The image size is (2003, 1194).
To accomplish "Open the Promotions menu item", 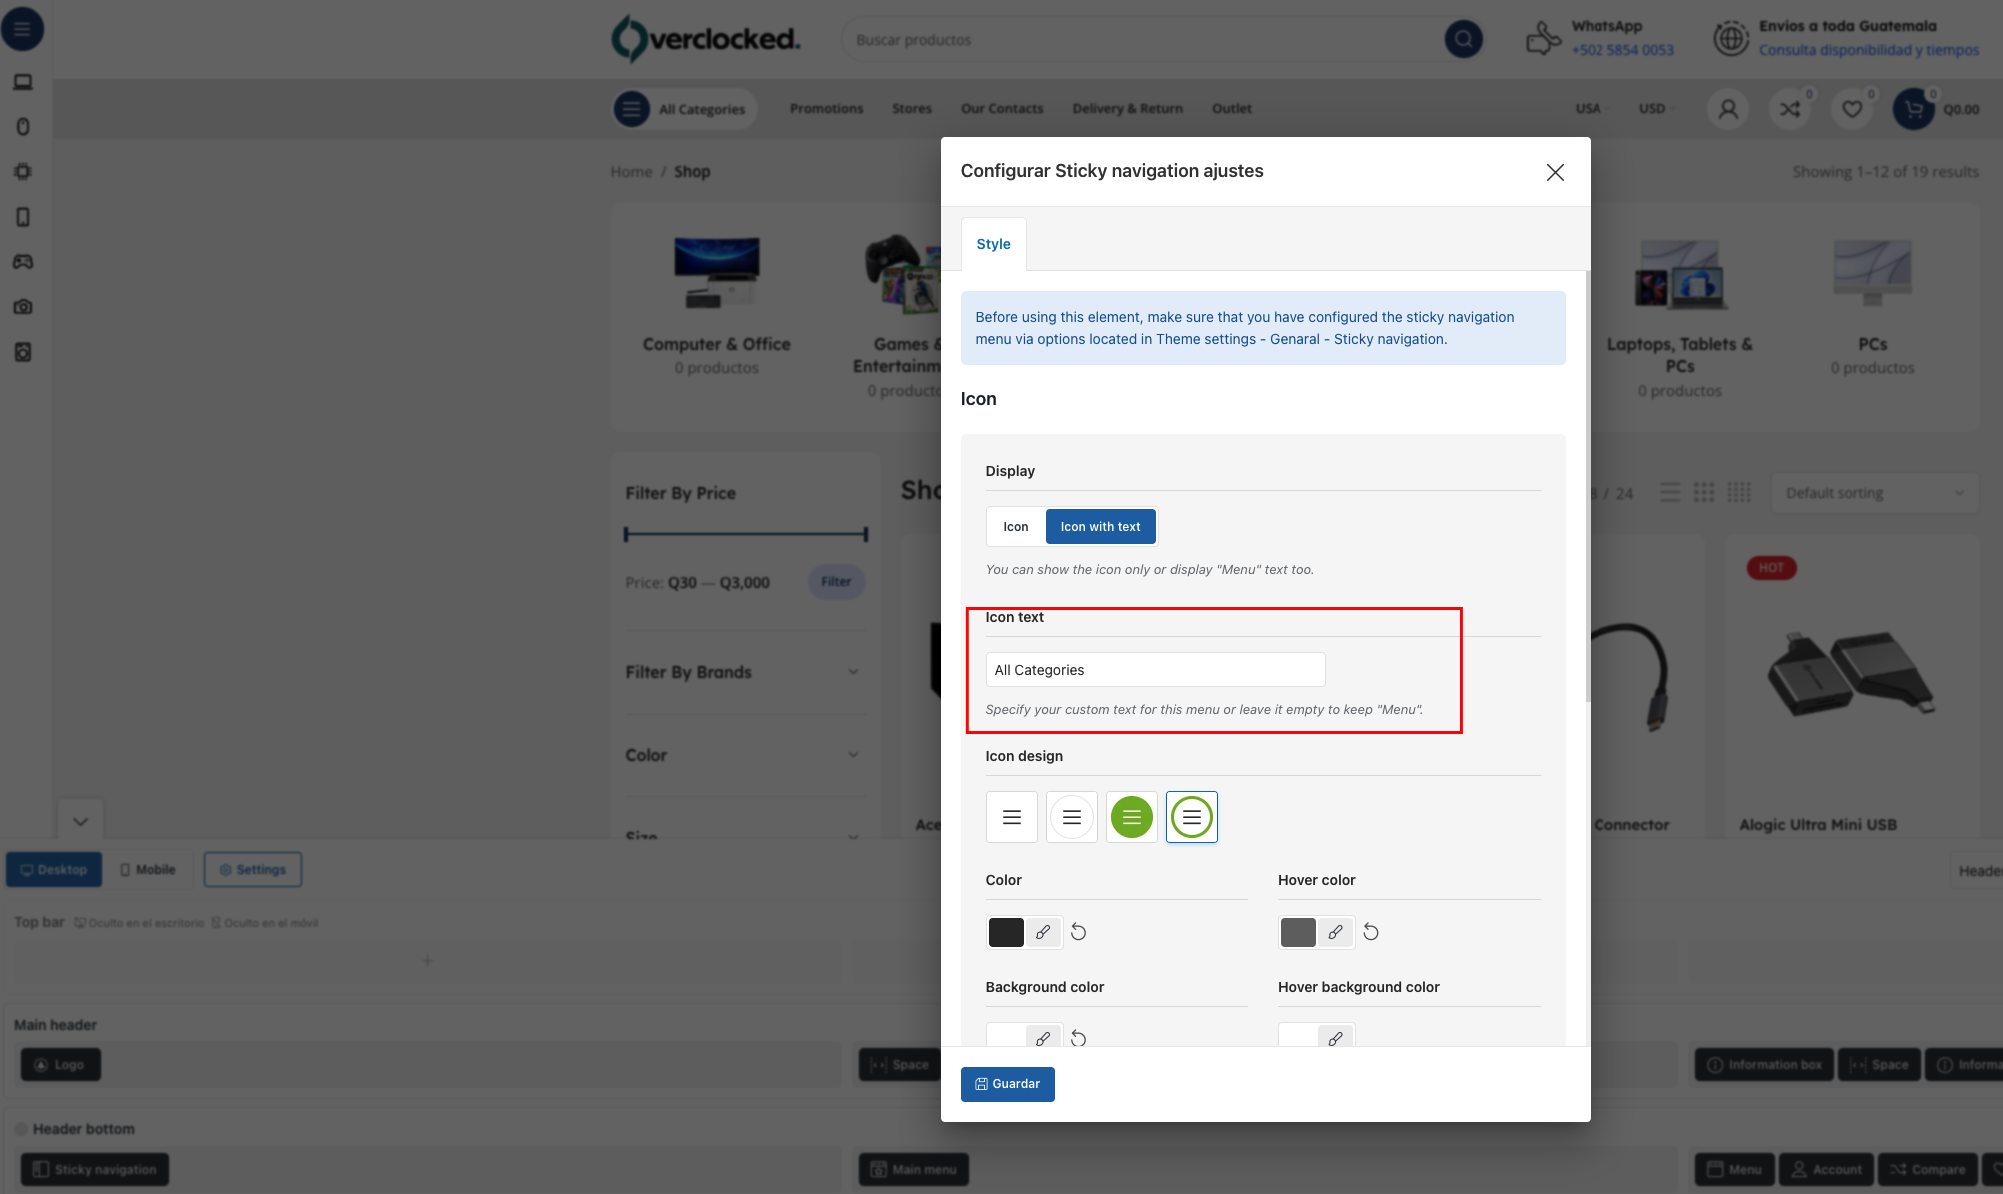I will [x=826, y=109].
